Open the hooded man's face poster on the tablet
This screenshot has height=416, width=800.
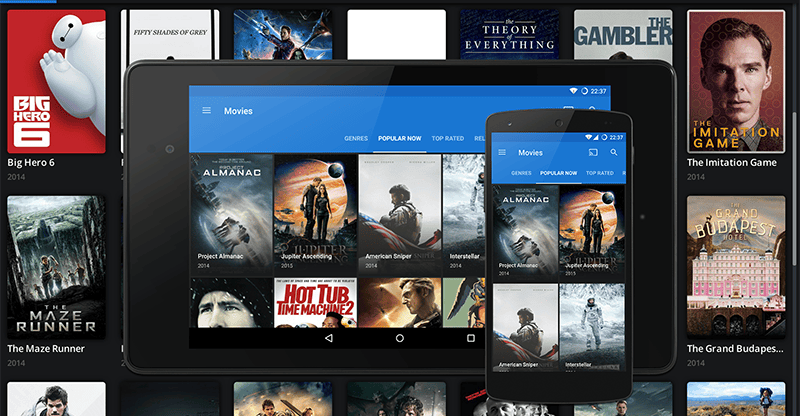[232, 303]
